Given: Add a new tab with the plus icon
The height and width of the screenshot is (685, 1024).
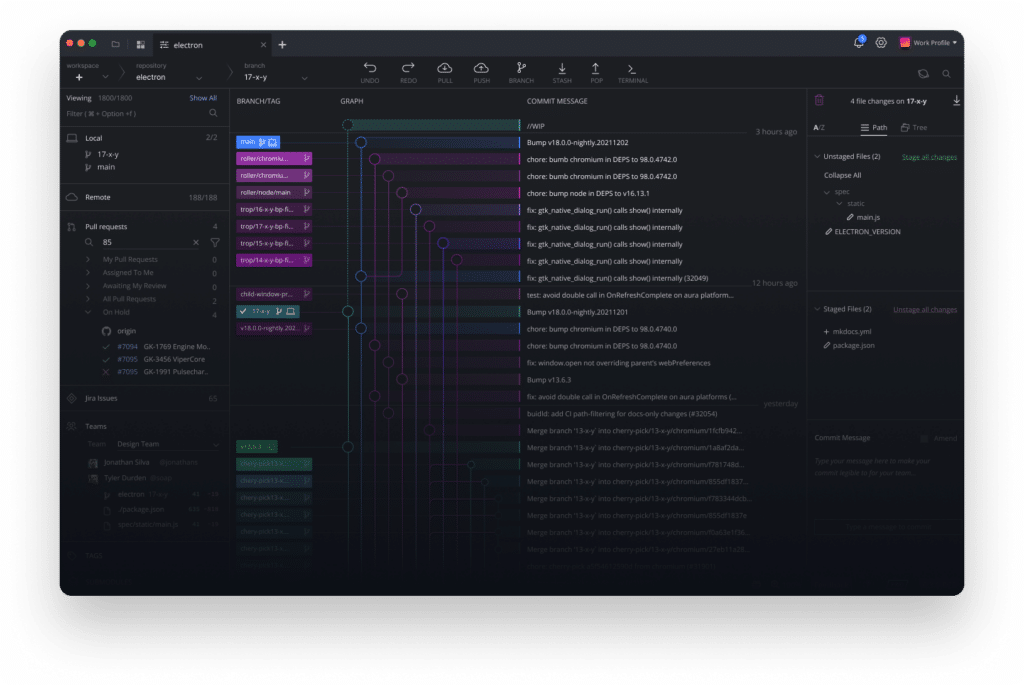Looking at the screenshot, I should pos(282,44).
